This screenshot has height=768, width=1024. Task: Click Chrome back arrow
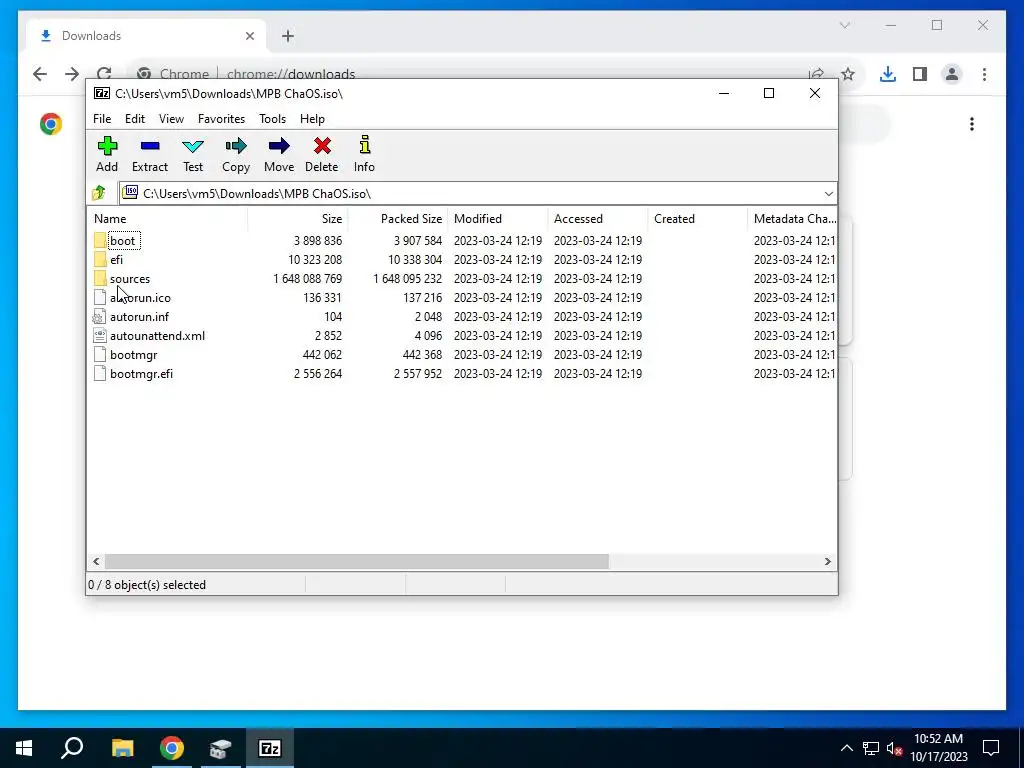40,74
